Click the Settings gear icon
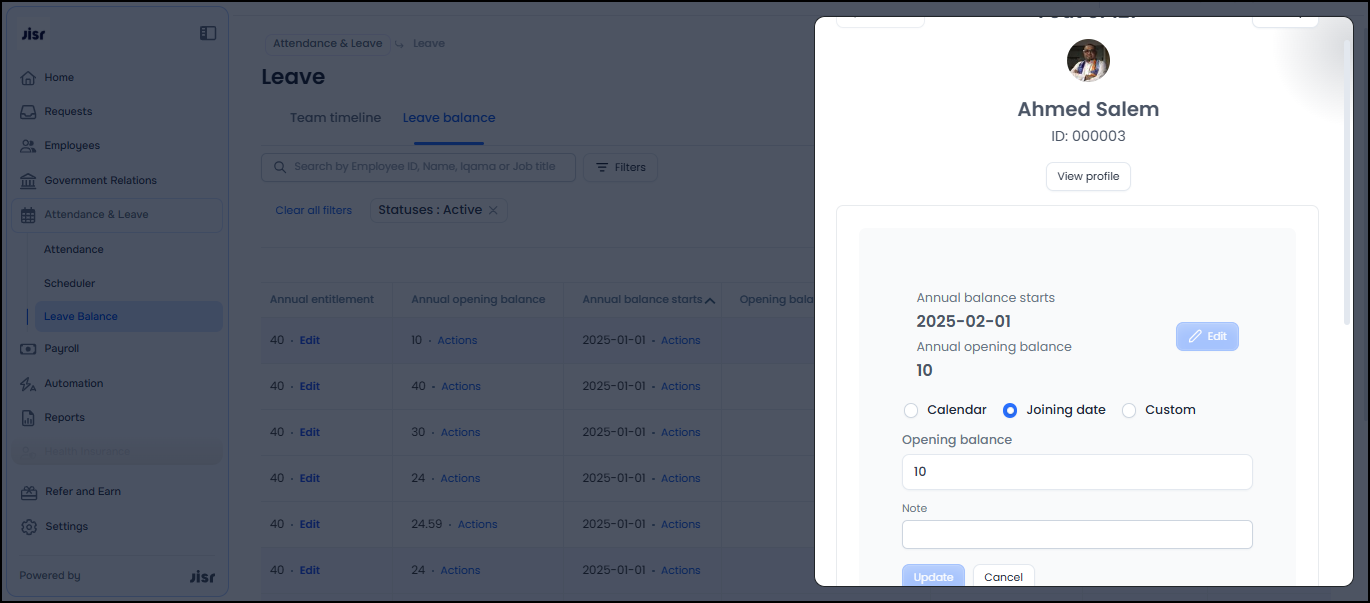 pyautogui.click(x=28, y=527)
